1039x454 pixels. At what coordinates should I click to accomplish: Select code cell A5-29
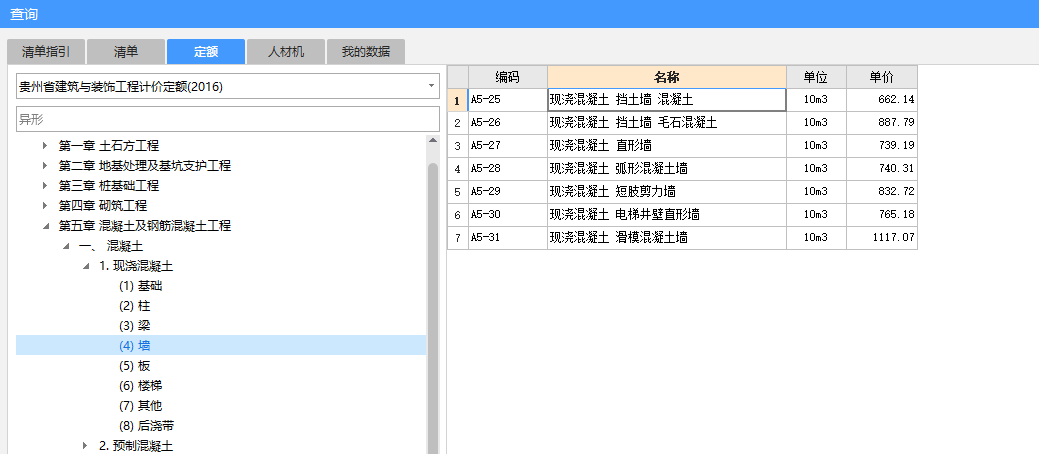(508, 192)
